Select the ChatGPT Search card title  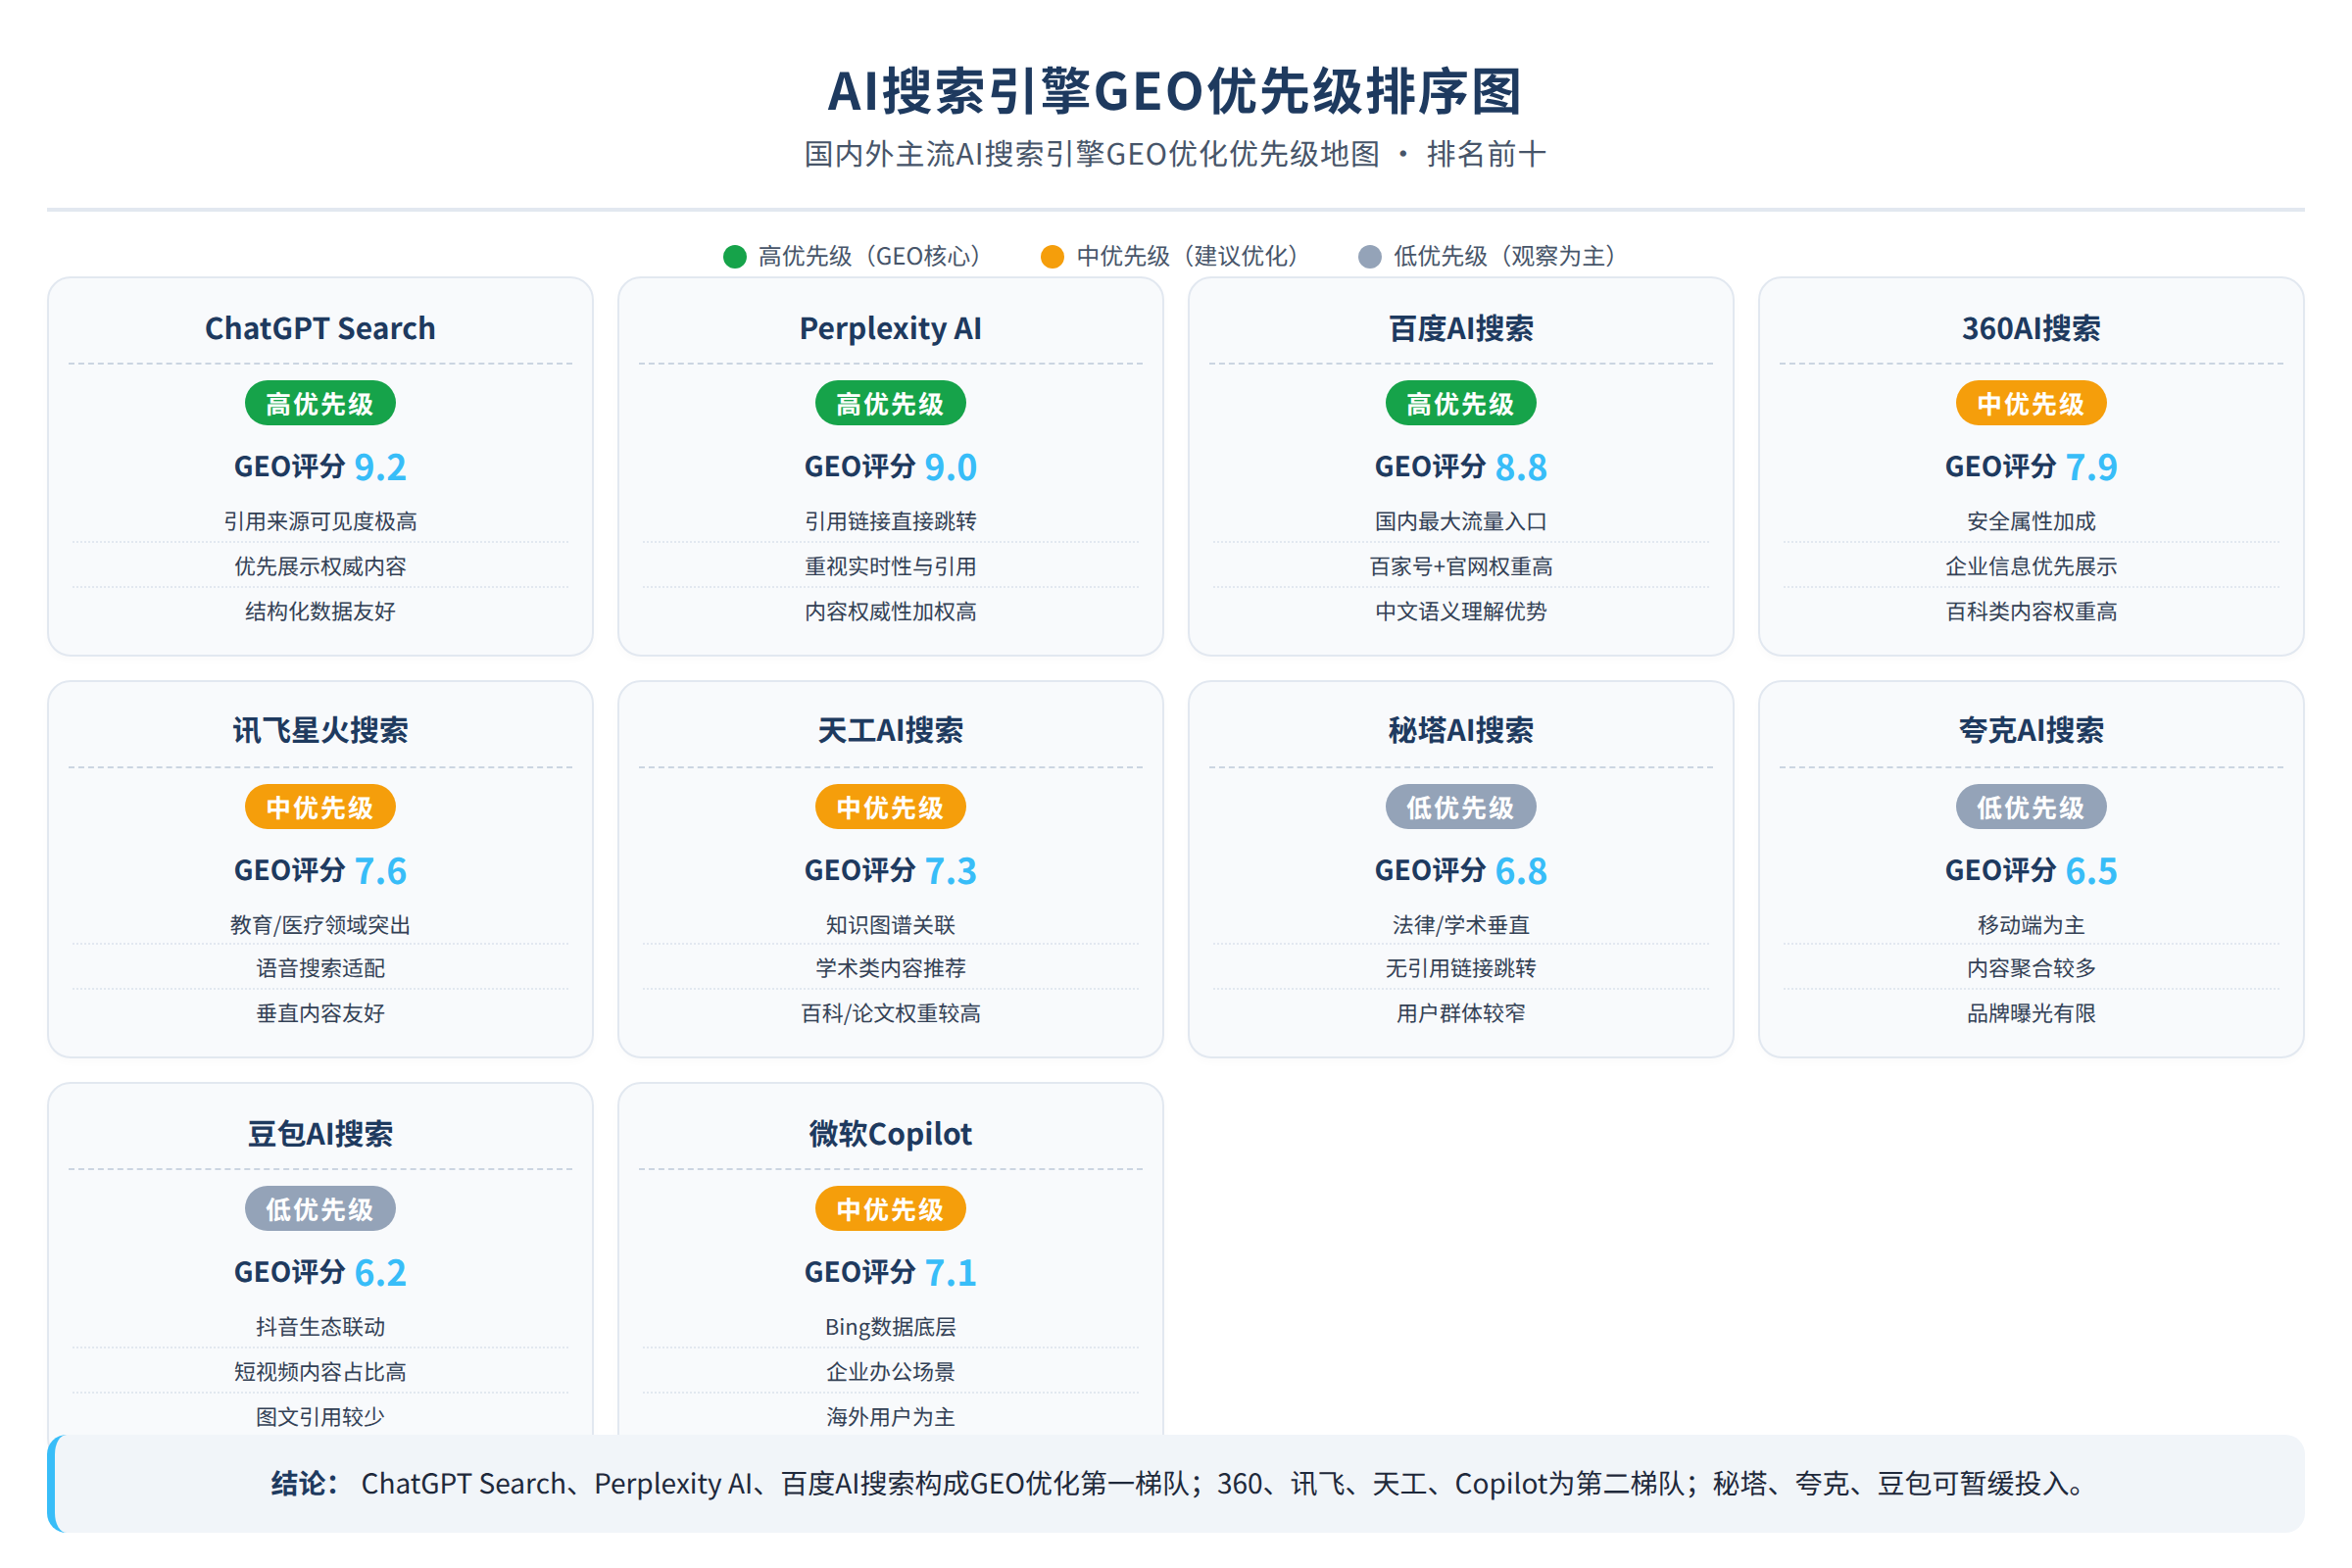coord(320,328)
